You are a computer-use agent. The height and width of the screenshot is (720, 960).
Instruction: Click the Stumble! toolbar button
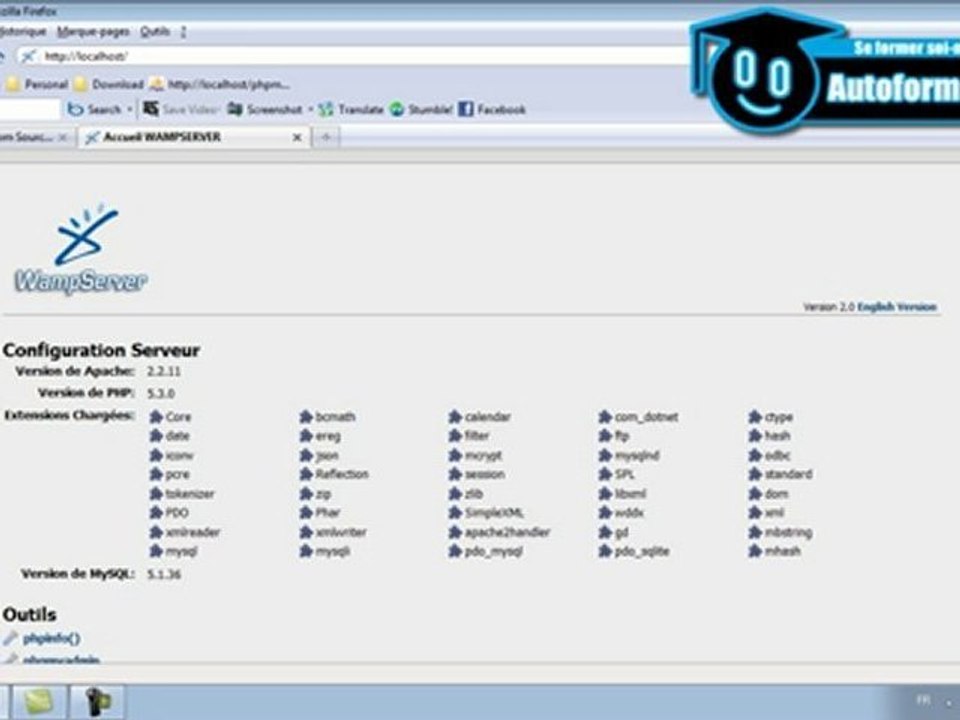click(421, 110)
